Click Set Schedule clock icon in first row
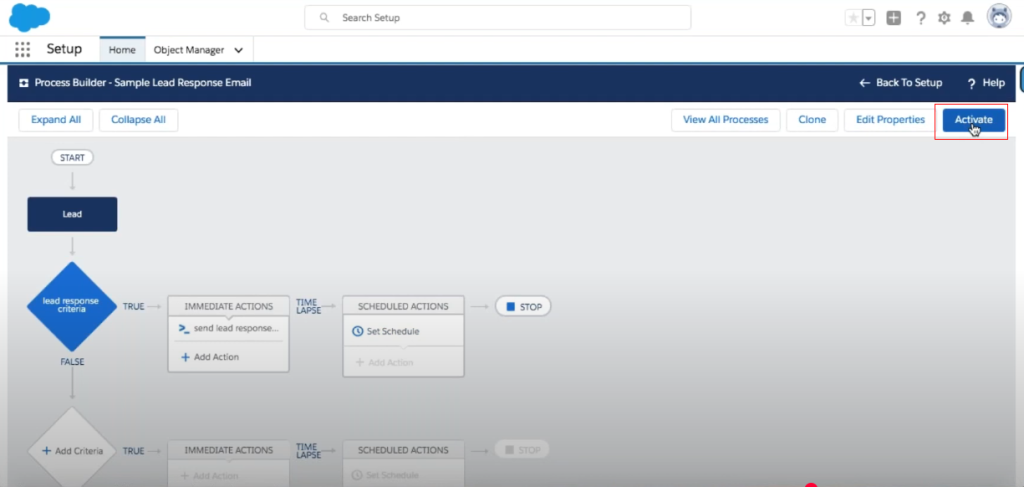 click(358, 332)
